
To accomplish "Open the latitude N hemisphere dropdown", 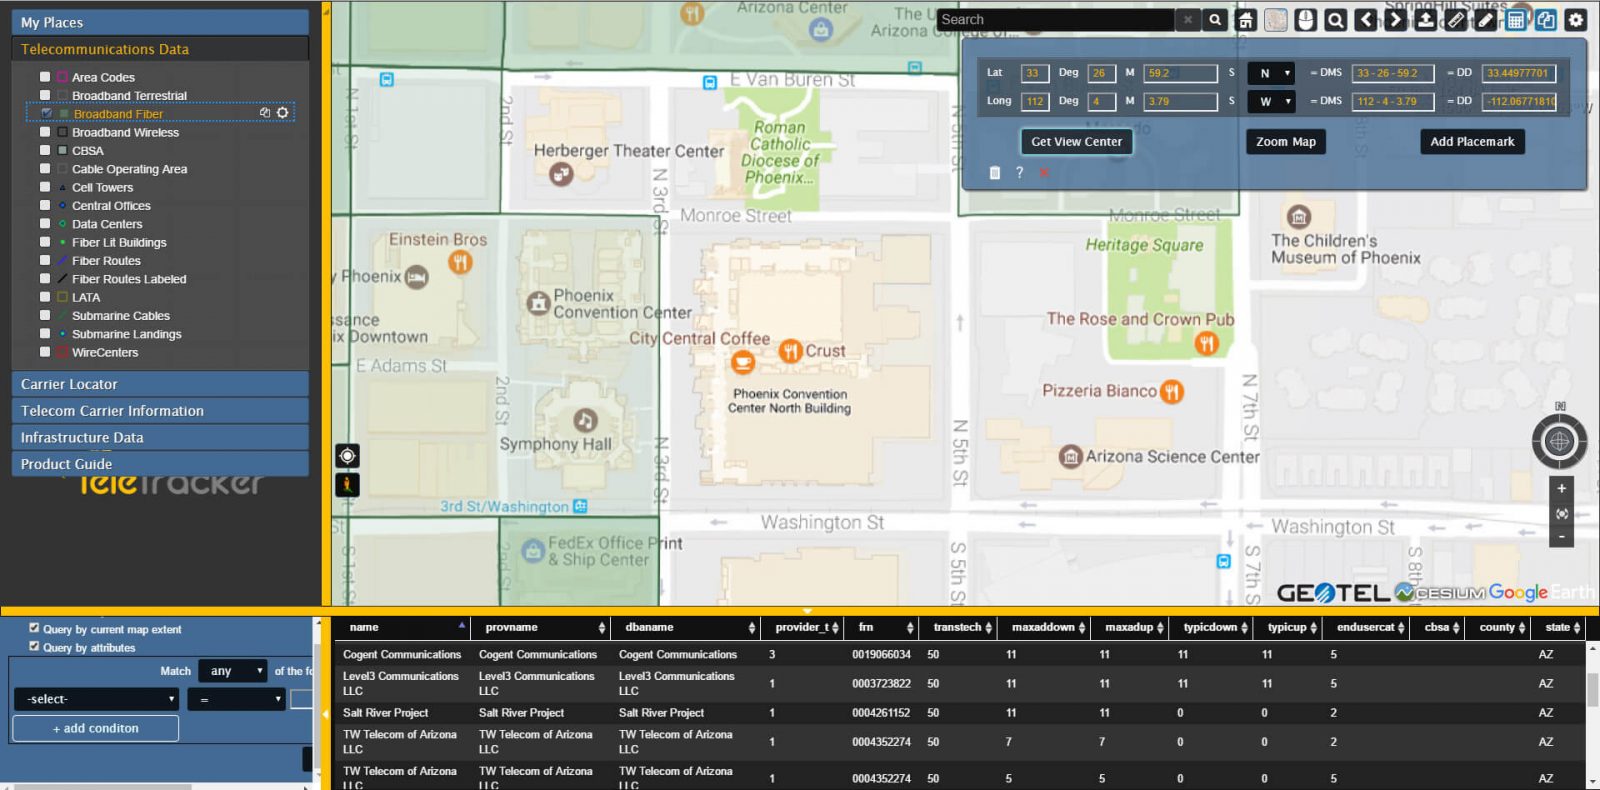I will click(x=1271, y=73).
